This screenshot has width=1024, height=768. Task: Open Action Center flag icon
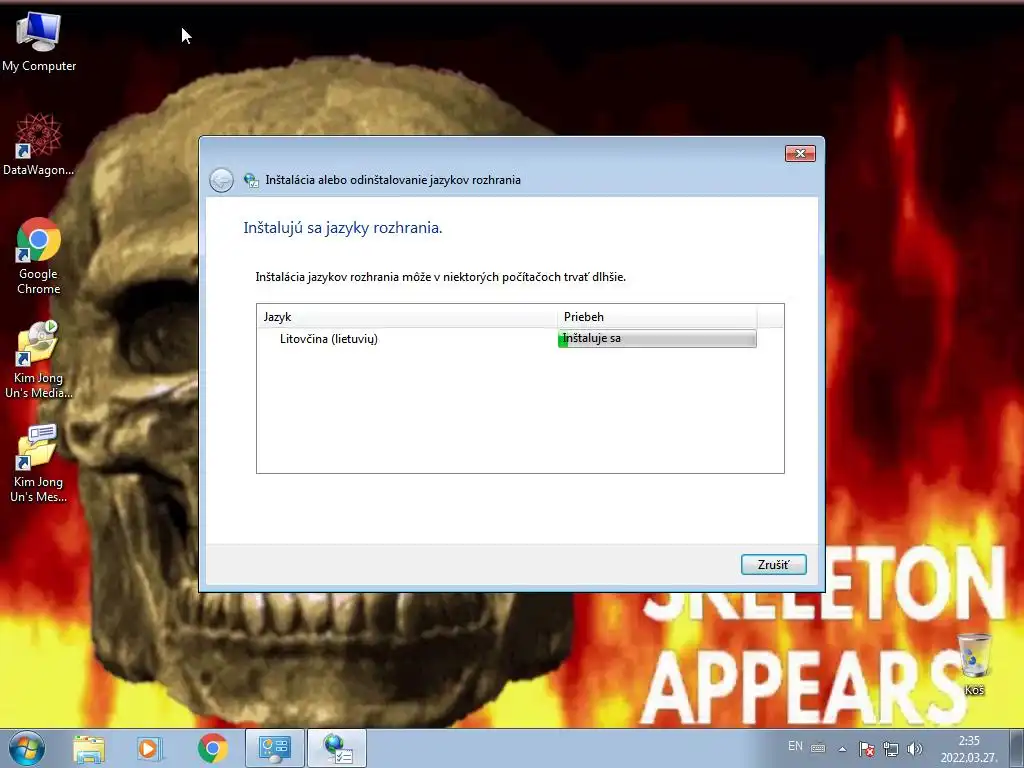click(867, 749)
